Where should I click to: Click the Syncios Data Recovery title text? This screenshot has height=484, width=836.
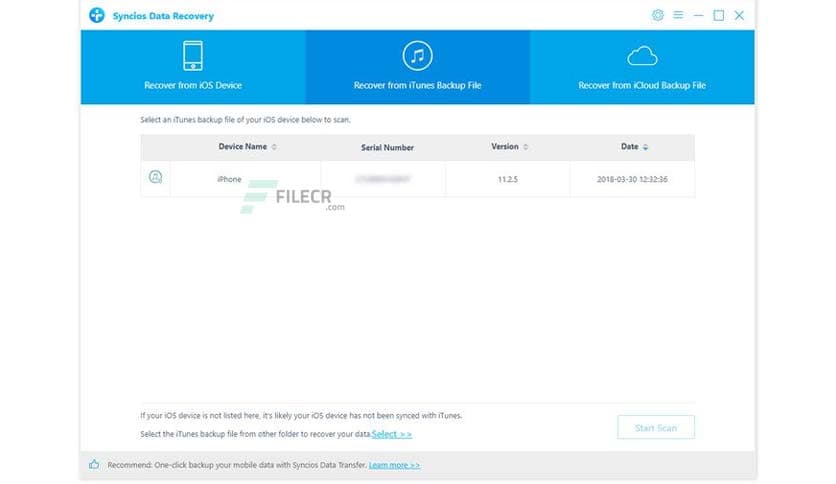[x=163, y=16]
